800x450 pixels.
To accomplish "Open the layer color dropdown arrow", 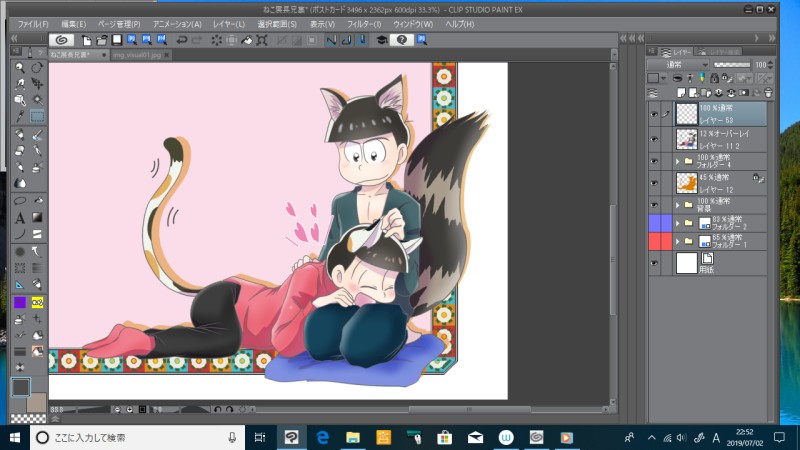I will click(663, 78).
